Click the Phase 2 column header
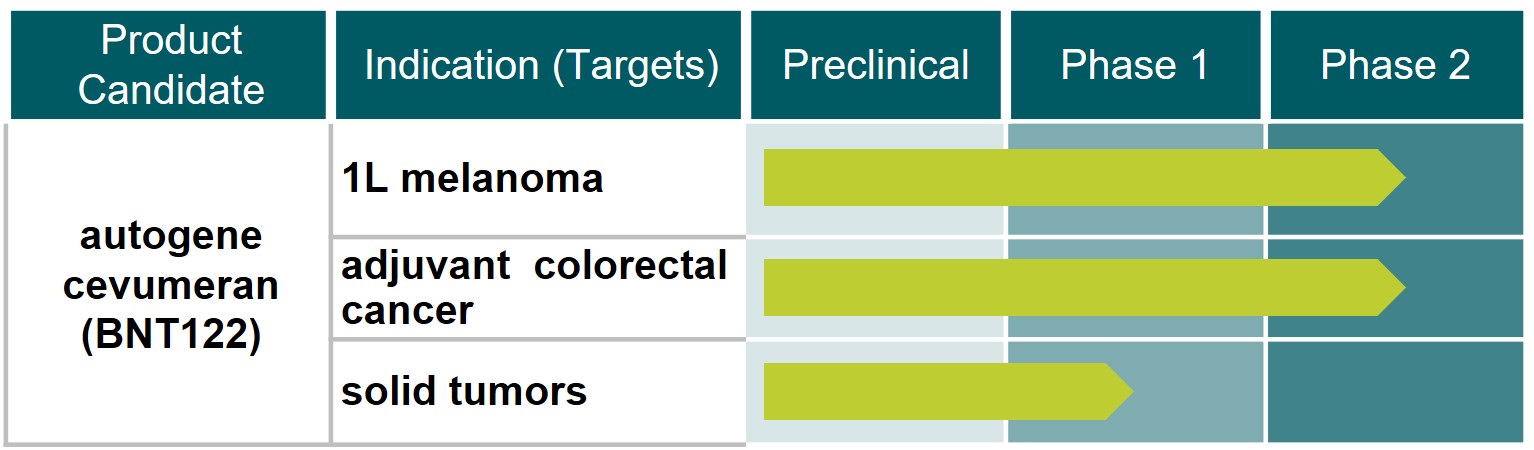This screenshot has width=1534, height=450. pos(1395,65)
